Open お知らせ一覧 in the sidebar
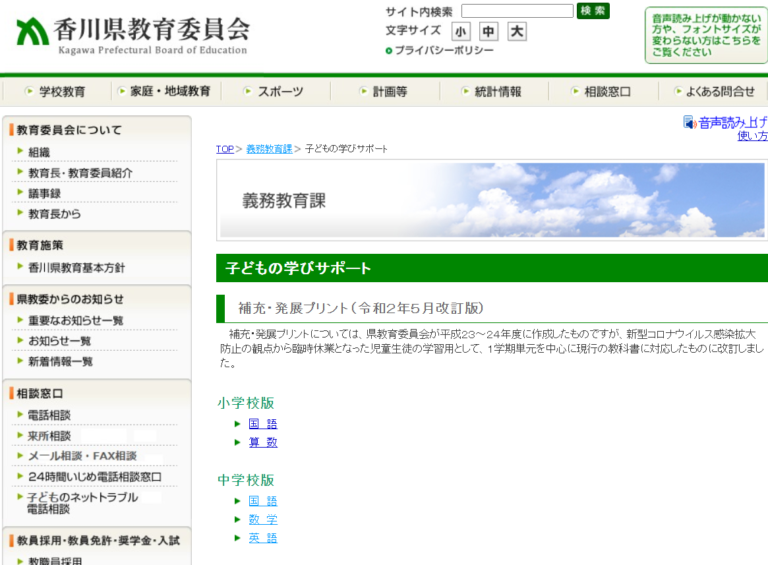The image size is (768, 565). pos(59,341)
